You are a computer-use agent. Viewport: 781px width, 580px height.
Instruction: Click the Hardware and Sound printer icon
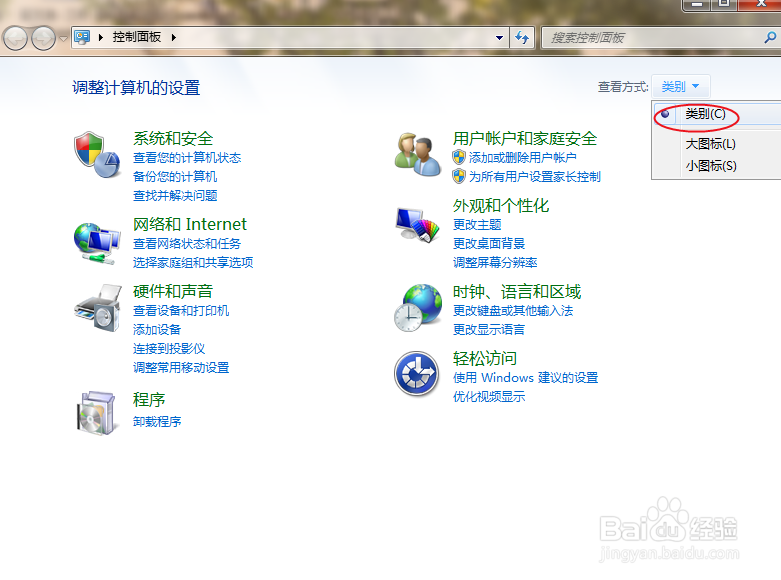[x=99, y=308]
